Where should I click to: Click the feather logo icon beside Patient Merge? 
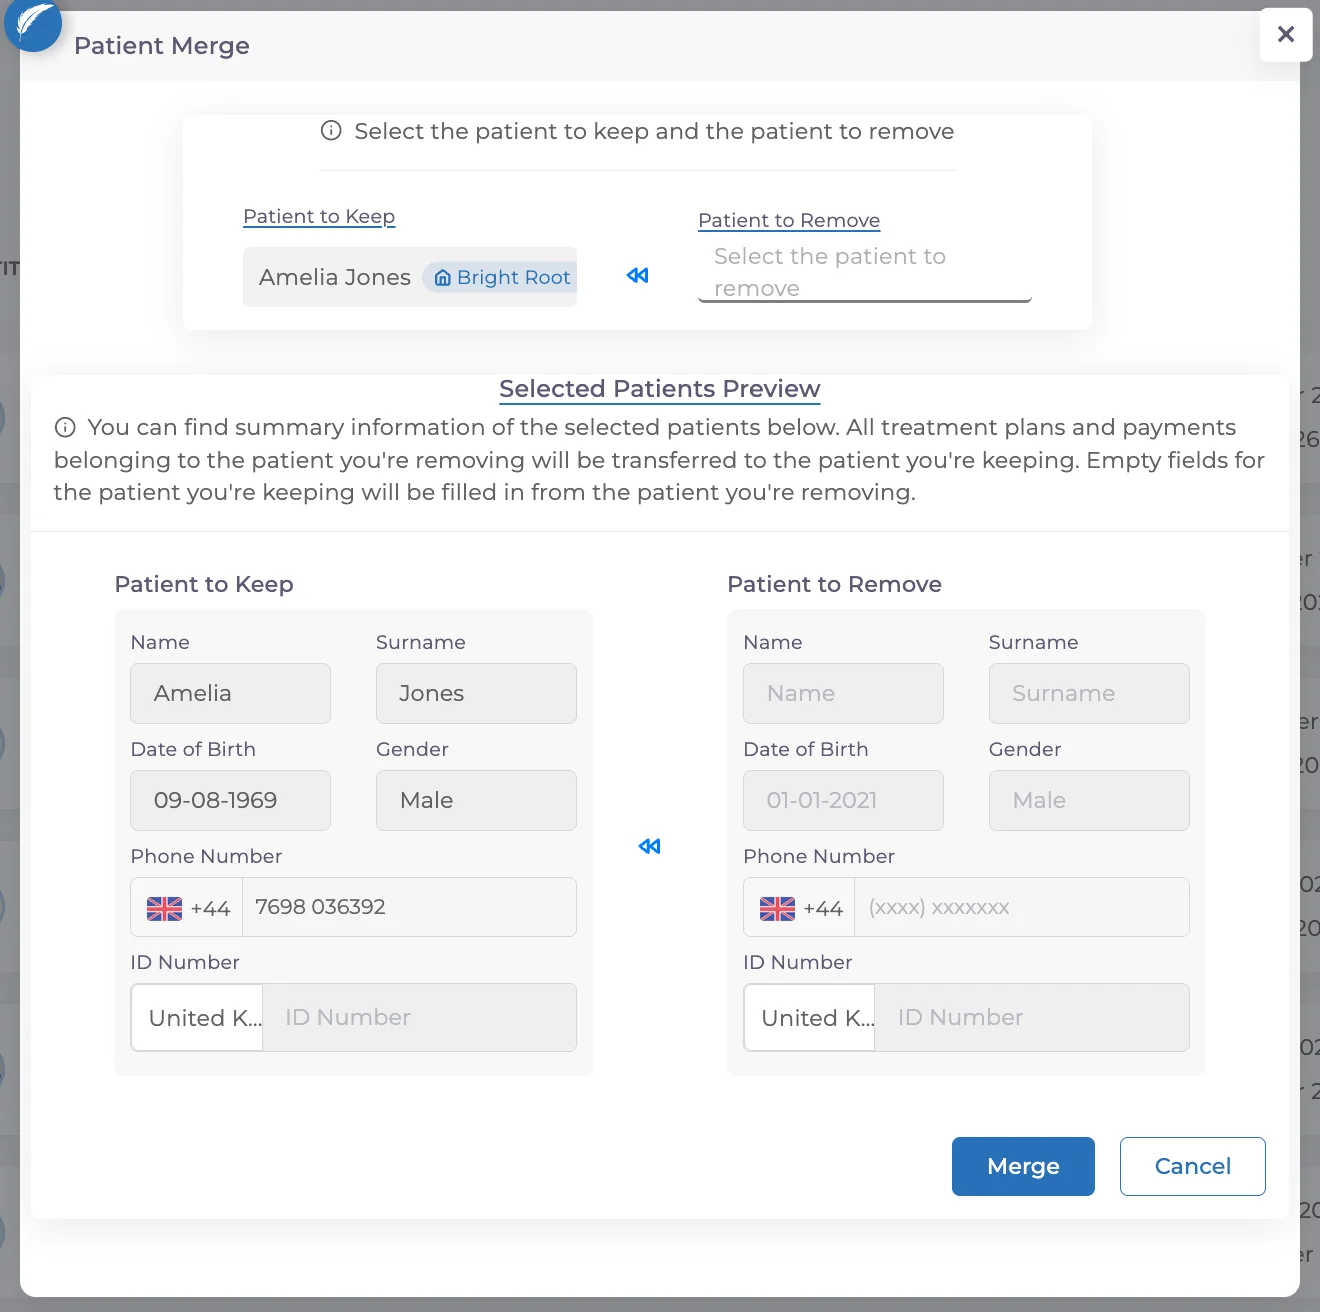33,24
